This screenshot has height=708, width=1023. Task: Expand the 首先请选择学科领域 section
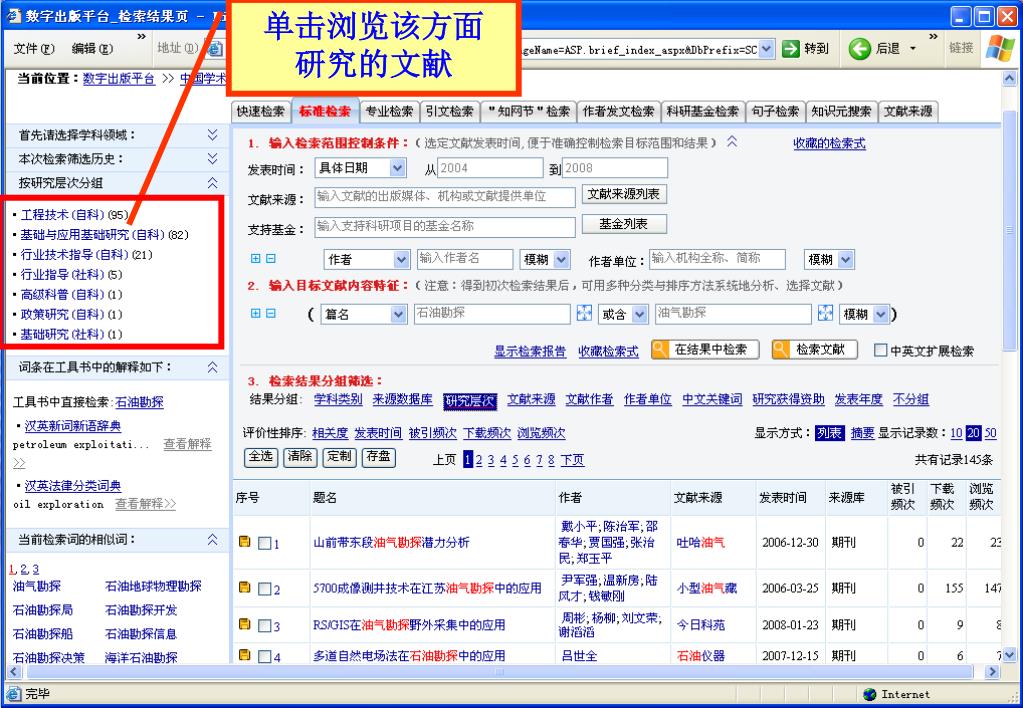tap(213, 134)
